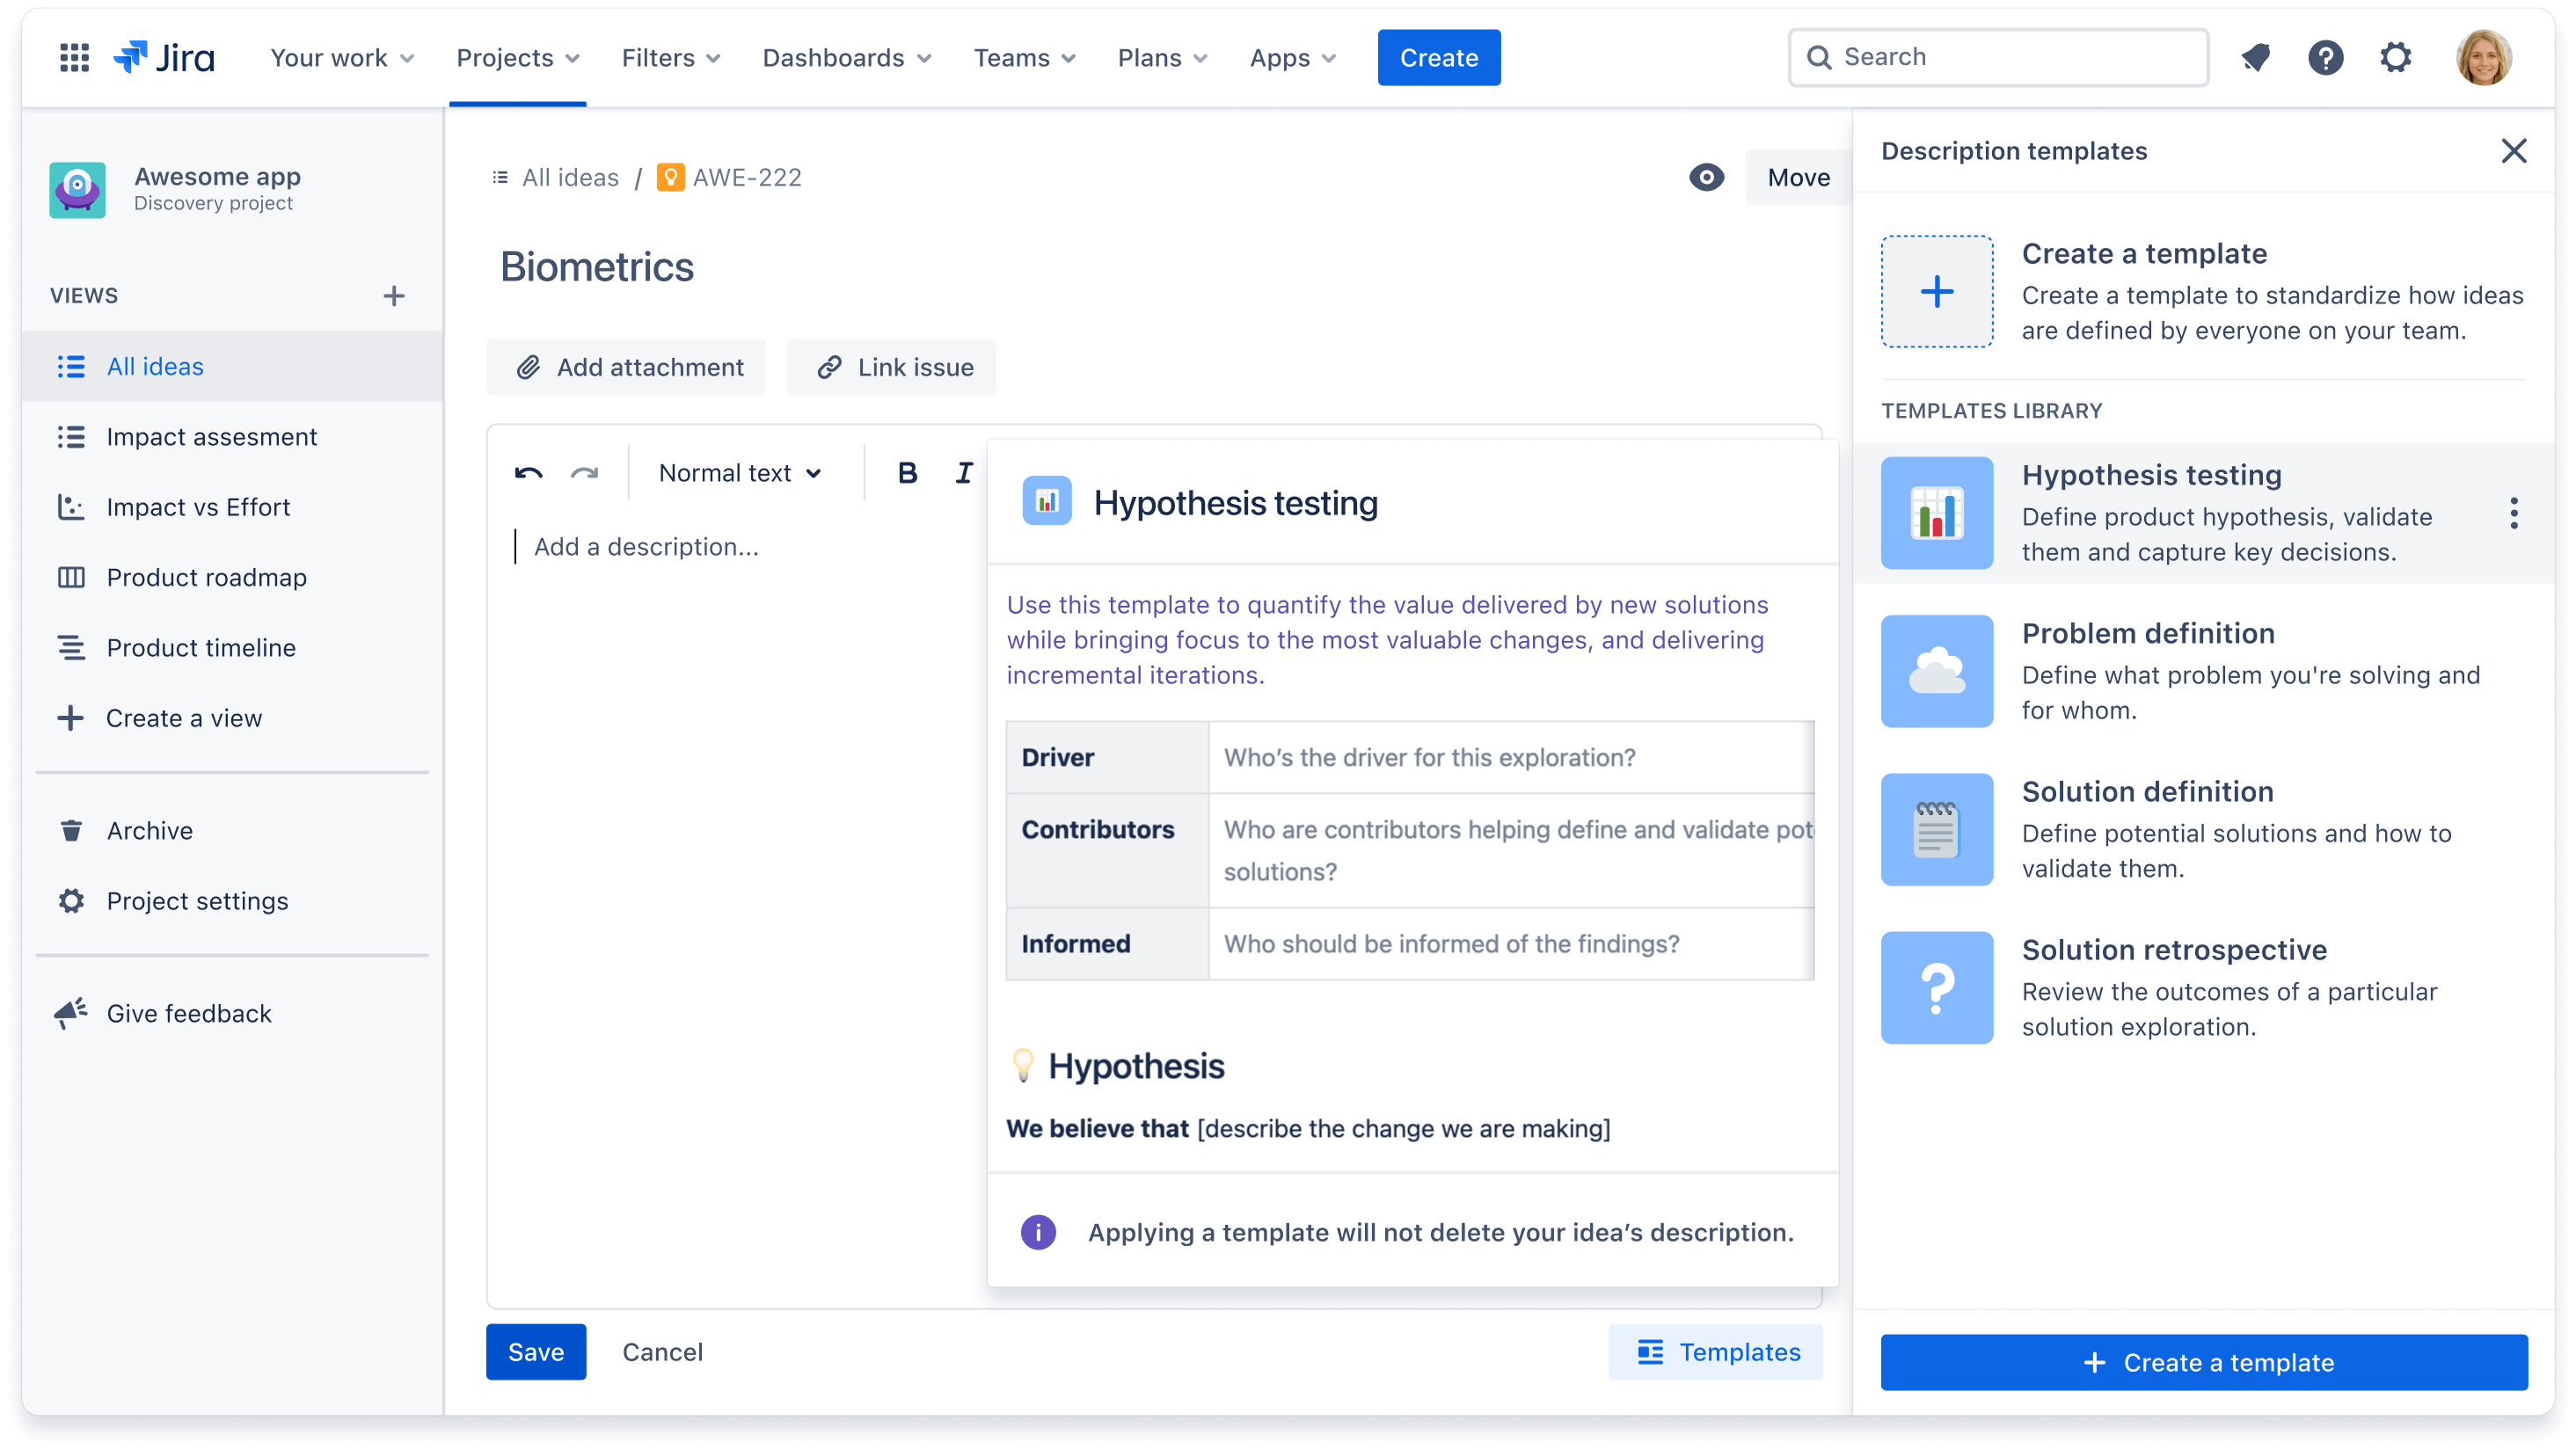Image resolution: width=2576 pixels, height=1450 pixels.
Task: Click the Cancel button to discard changes
Action: point(661,1351)
